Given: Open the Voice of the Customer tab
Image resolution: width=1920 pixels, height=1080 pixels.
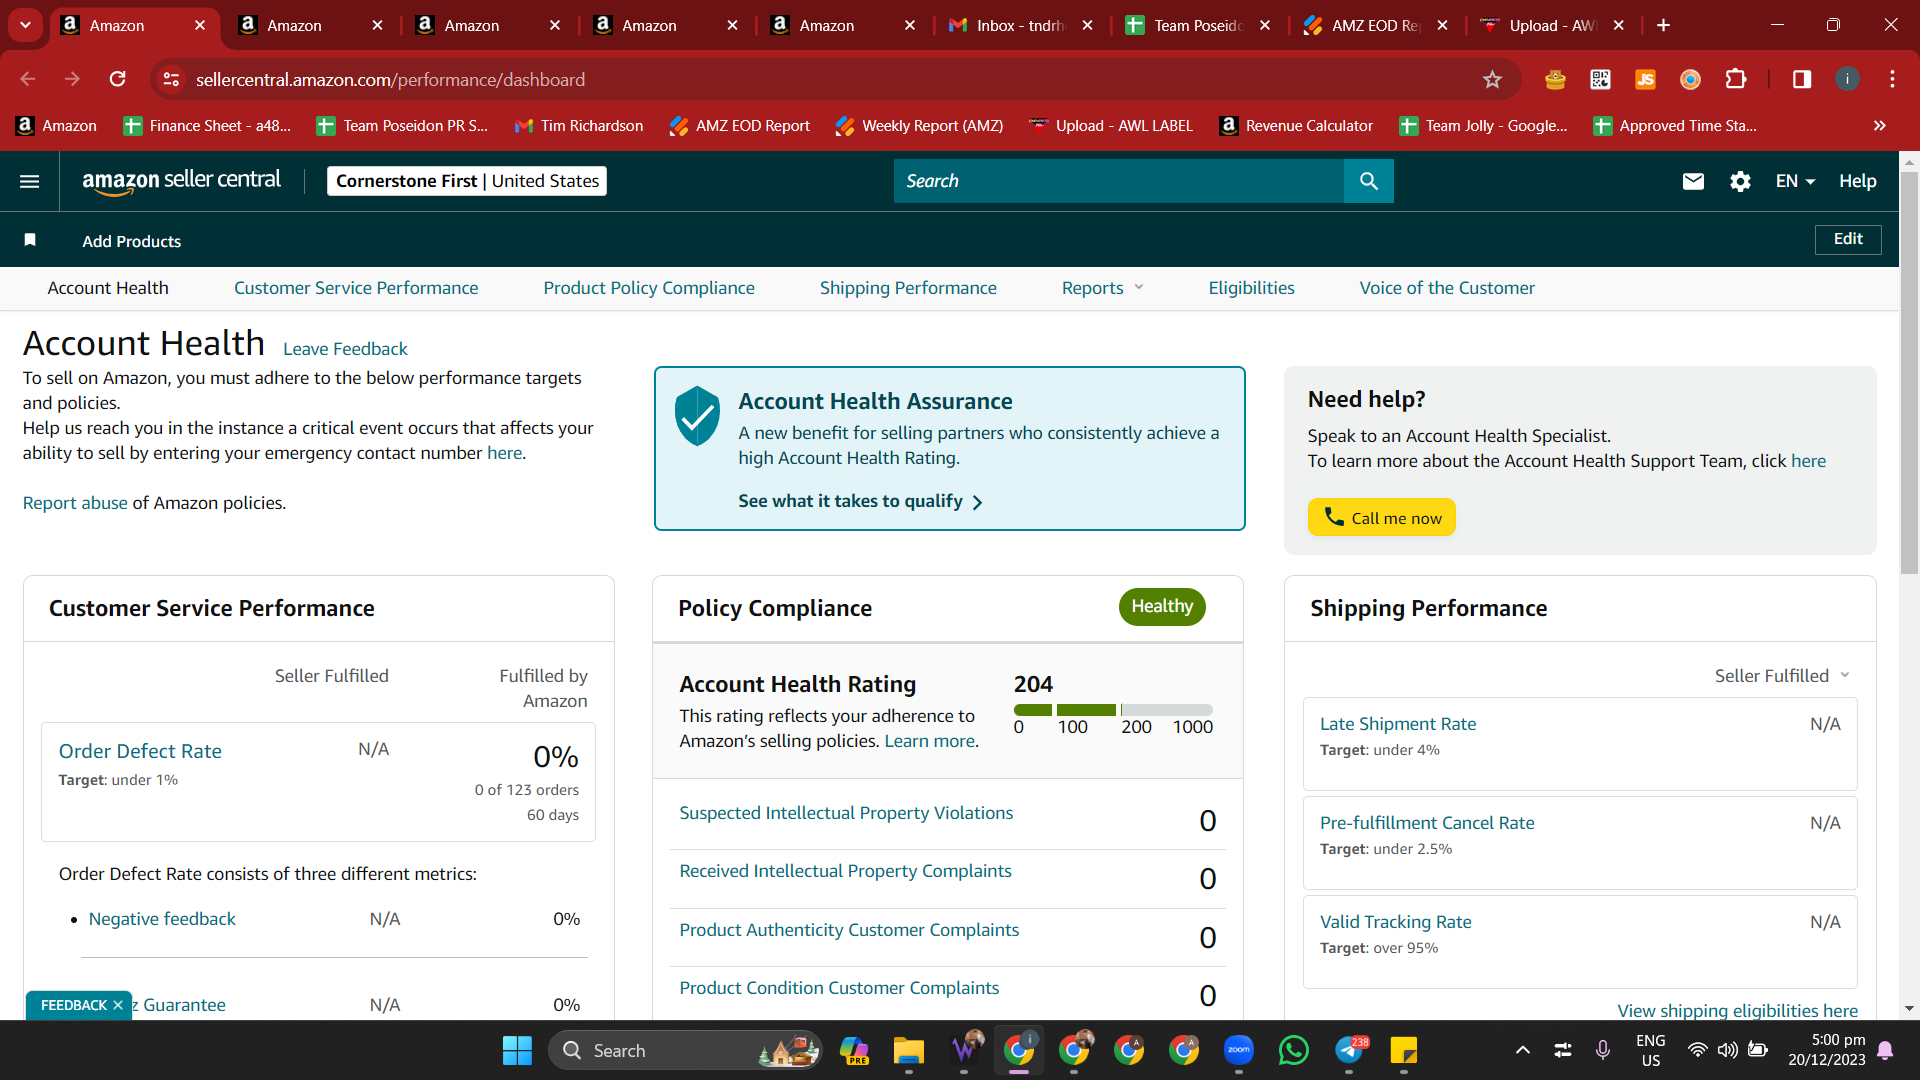Looking at the screenshot, I should [1447, 288].
